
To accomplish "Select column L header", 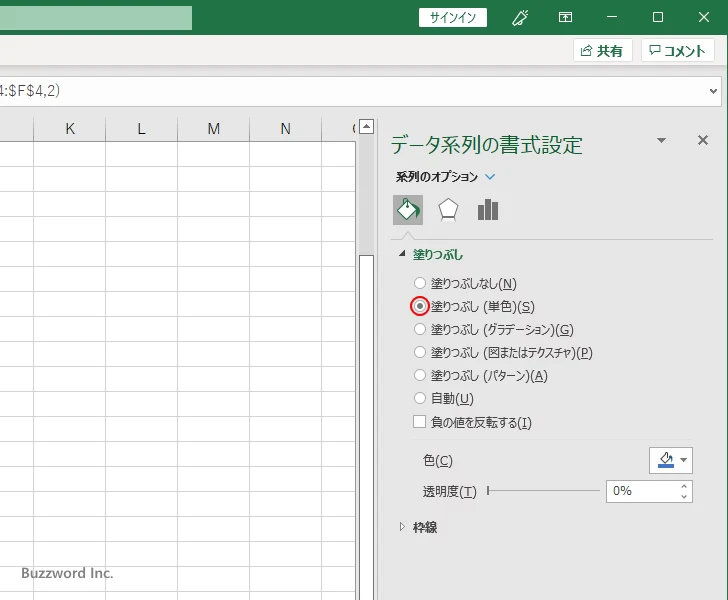I will pyautogui.click(x=142, y=129).
